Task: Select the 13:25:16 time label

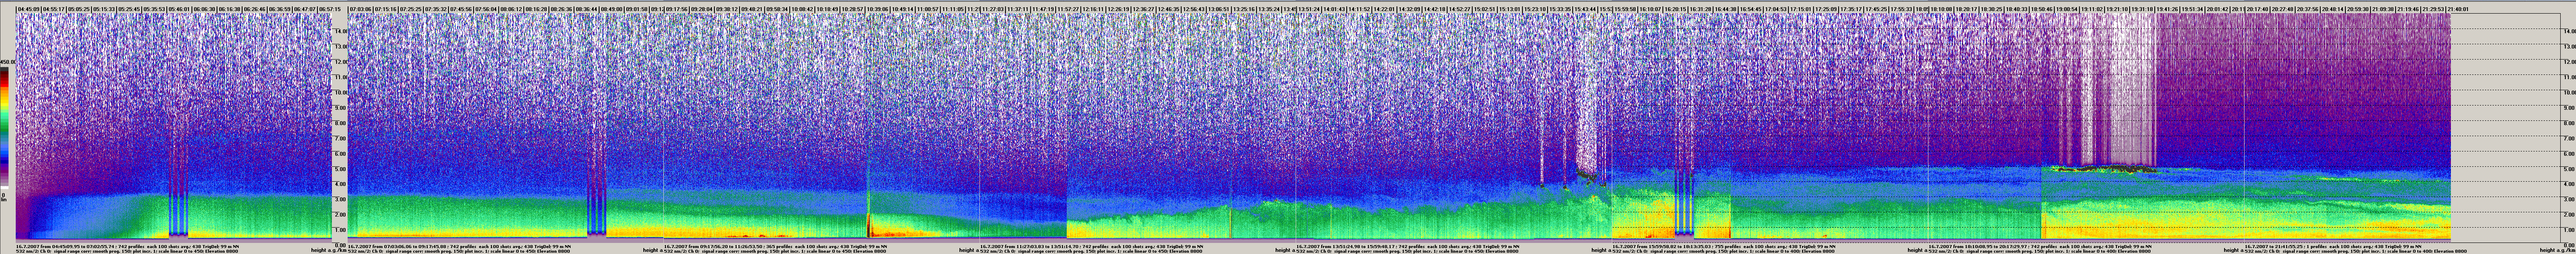Action: tap(1245, 9)
